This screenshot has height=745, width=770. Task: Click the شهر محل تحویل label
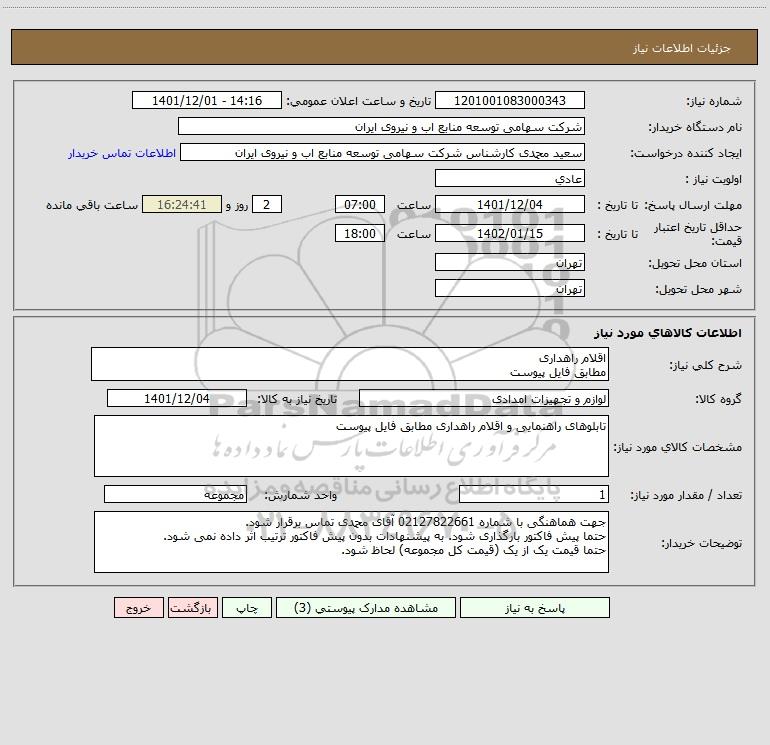698,290
